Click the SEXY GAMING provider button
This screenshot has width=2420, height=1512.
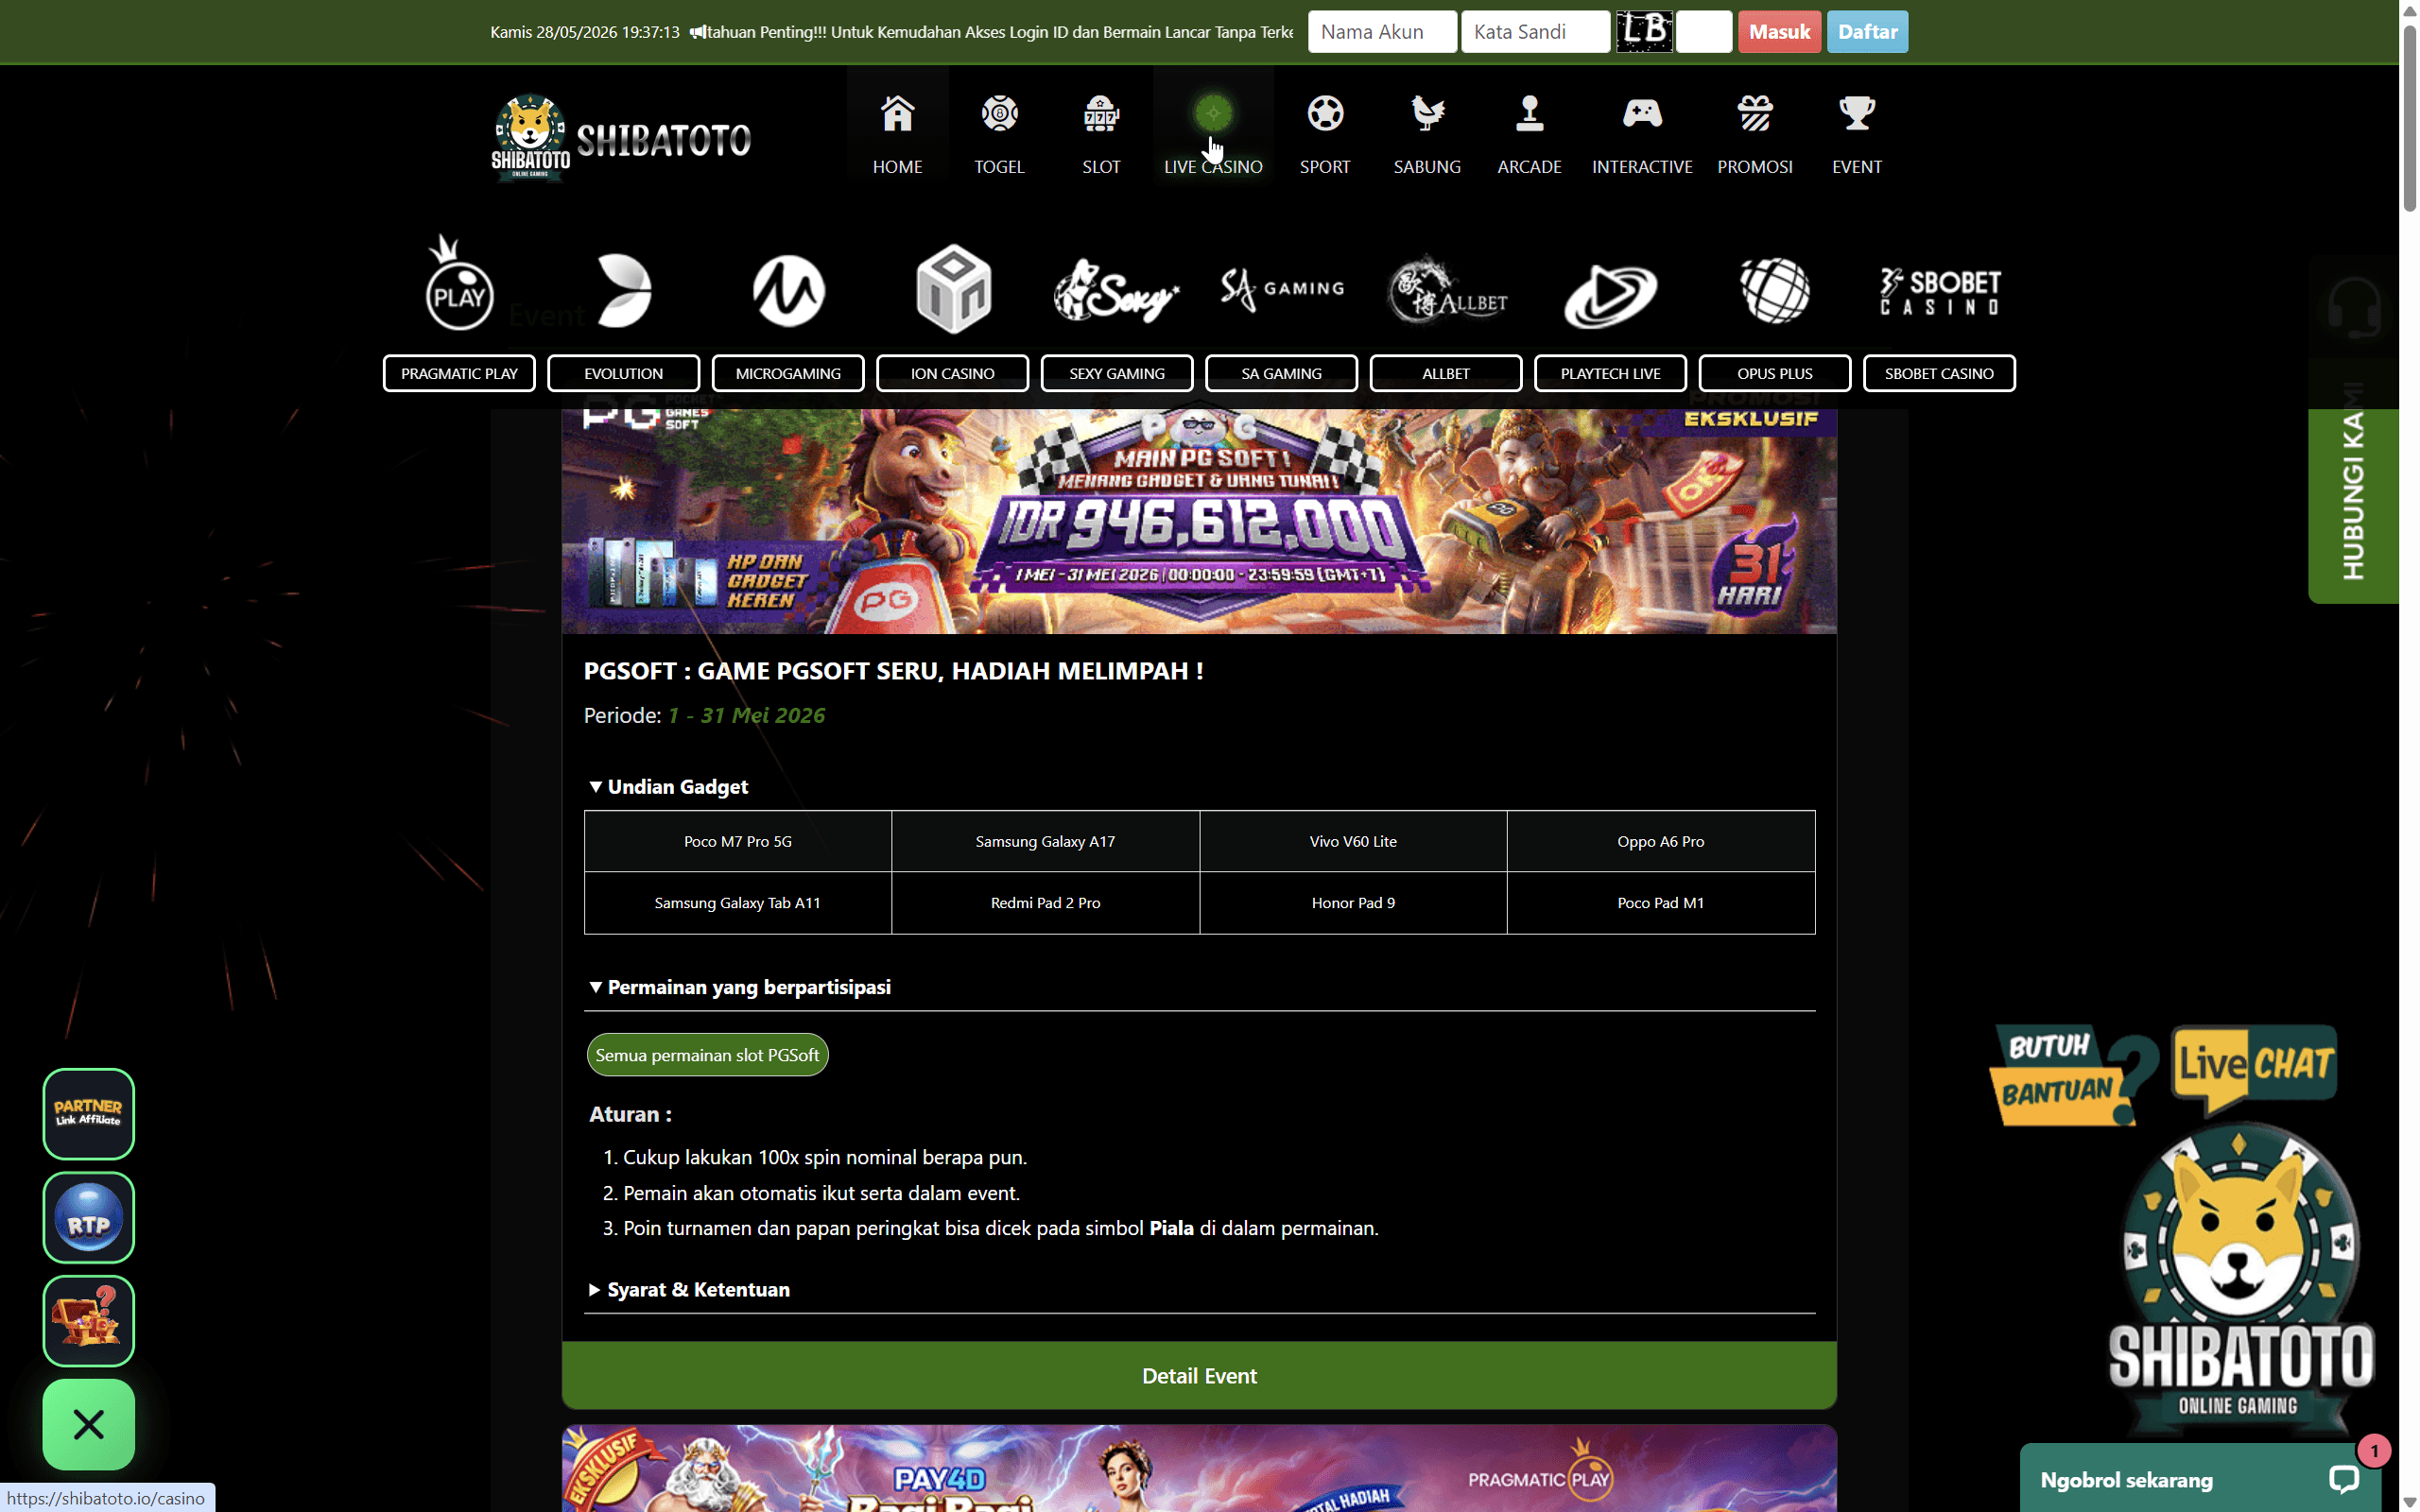1117,373
